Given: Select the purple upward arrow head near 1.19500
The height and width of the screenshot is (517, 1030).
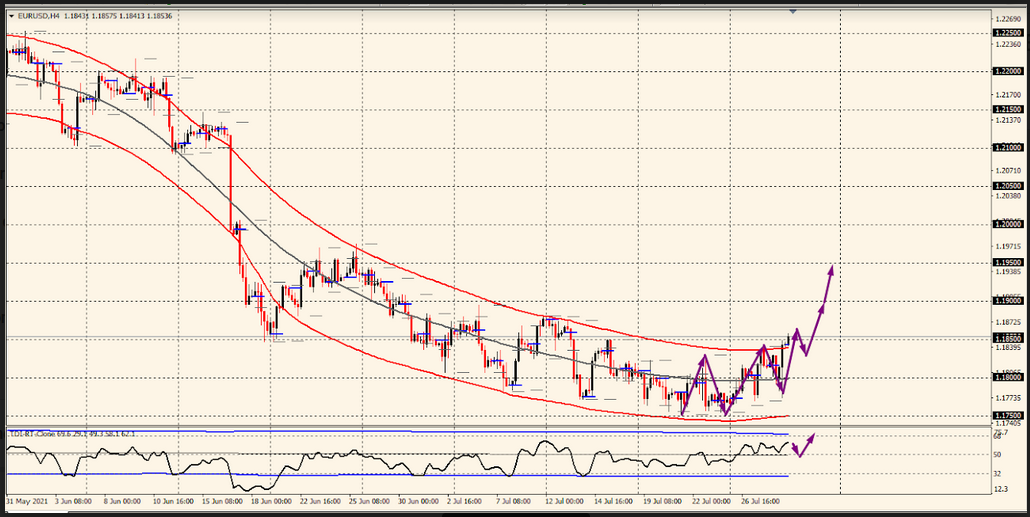Looking at the screenshot, I should (831, 269).
